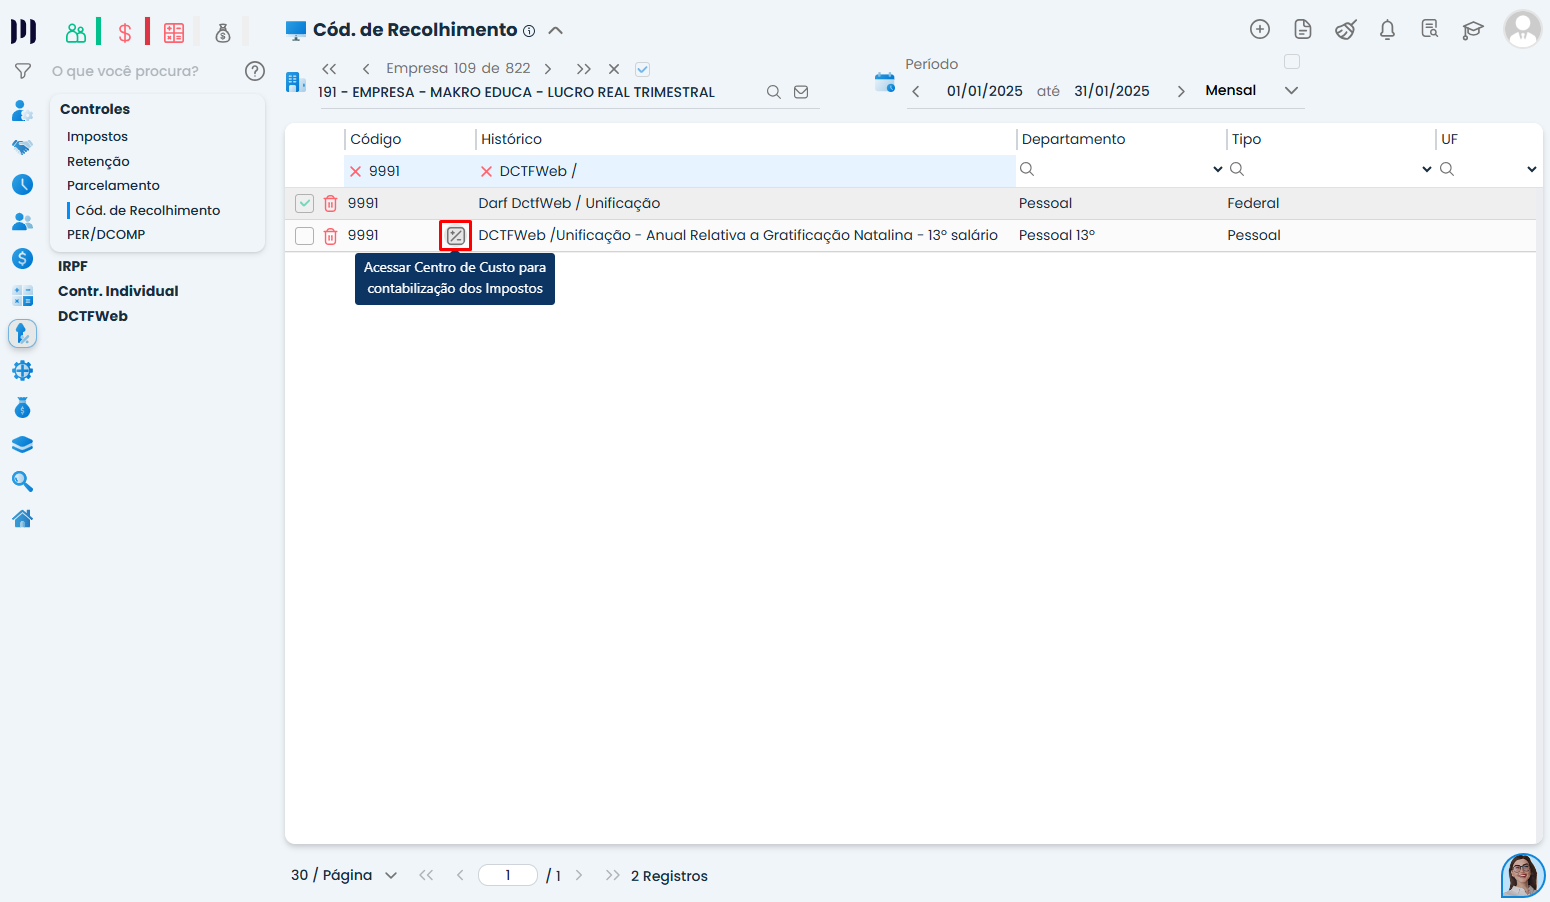Open the 30 / Página size dropdown
The width and height of the screenshot is (1550, 902).
point(391,876)
